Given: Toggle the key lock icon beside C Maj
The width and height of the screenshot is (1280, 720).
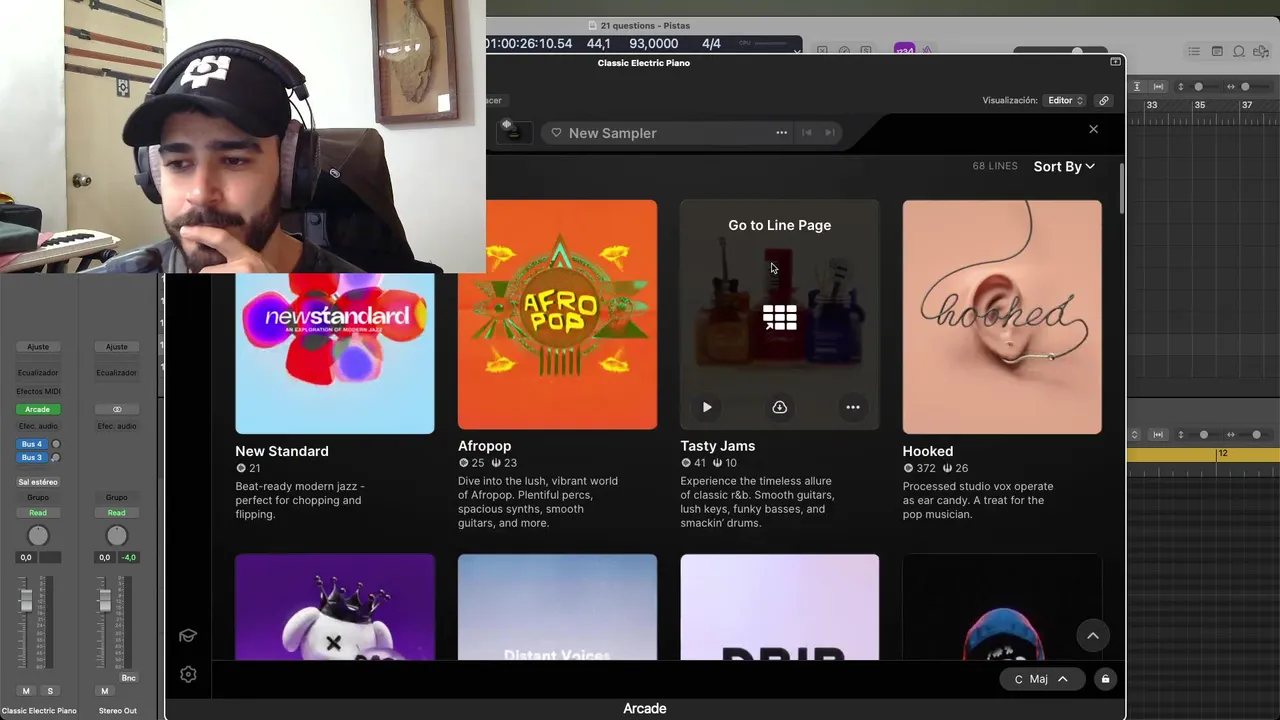Looking at the screenshot, I should coord(1105,679).
